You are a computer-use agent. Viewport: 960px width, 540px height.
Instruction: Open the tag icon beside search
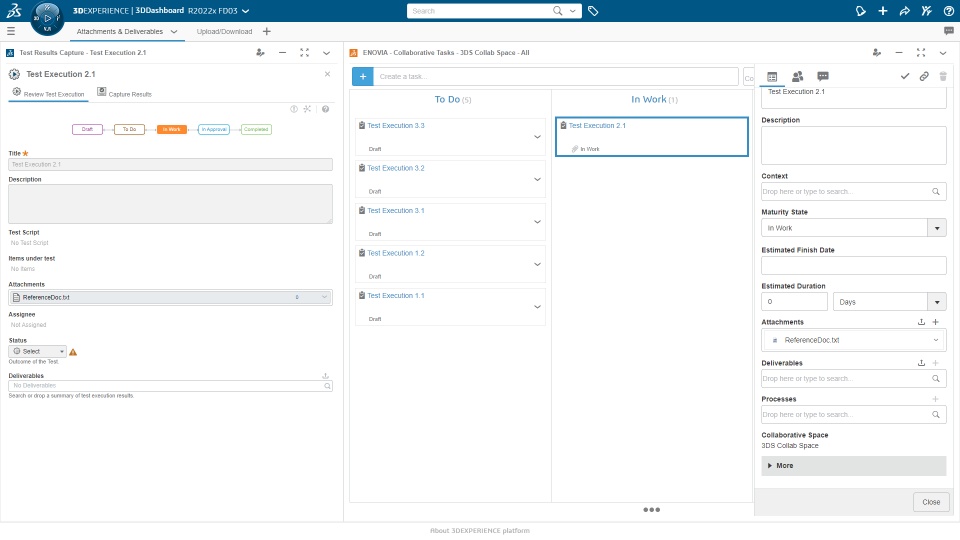pyautogui.click(x=593, y=11)
